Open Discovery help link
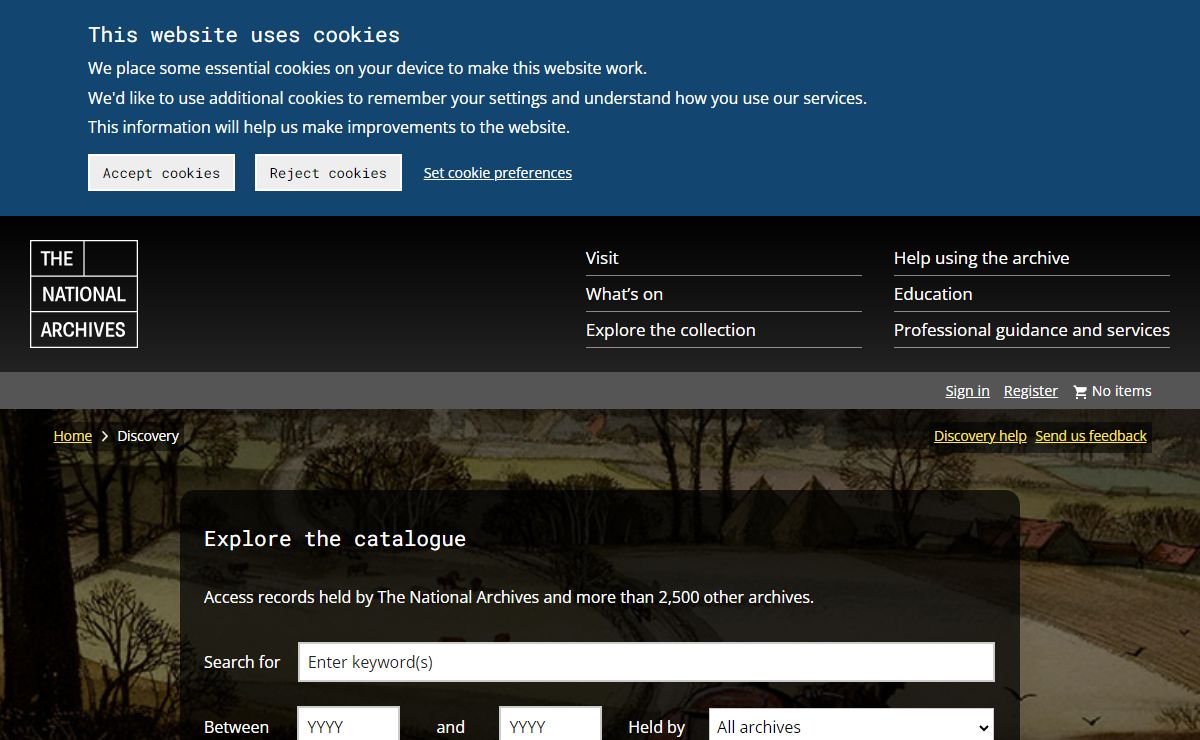1200x740 pixels. coord(980,436)
